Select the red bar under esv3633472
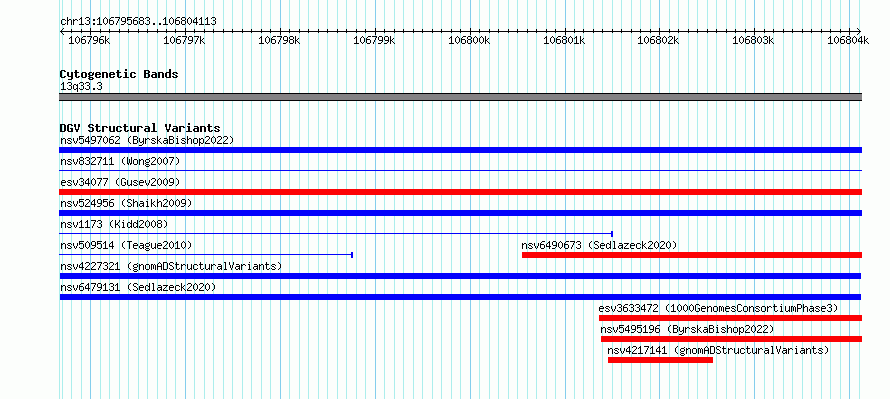The height and width of the screenshot is (399, 890). (x=730, y=318)
